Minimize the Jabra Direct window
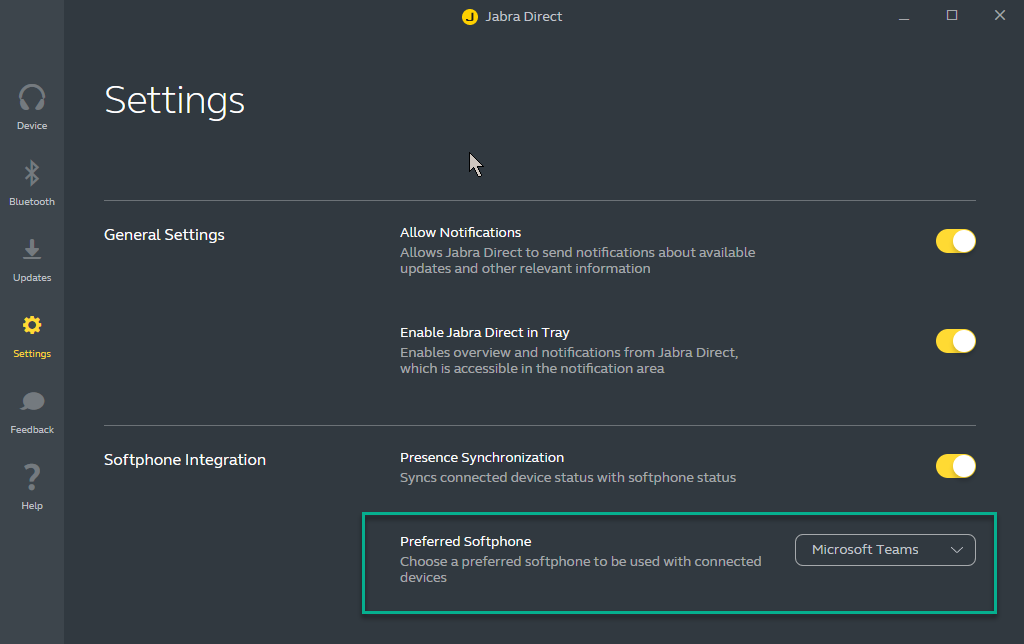1024x644 pixels. point(904,16)
